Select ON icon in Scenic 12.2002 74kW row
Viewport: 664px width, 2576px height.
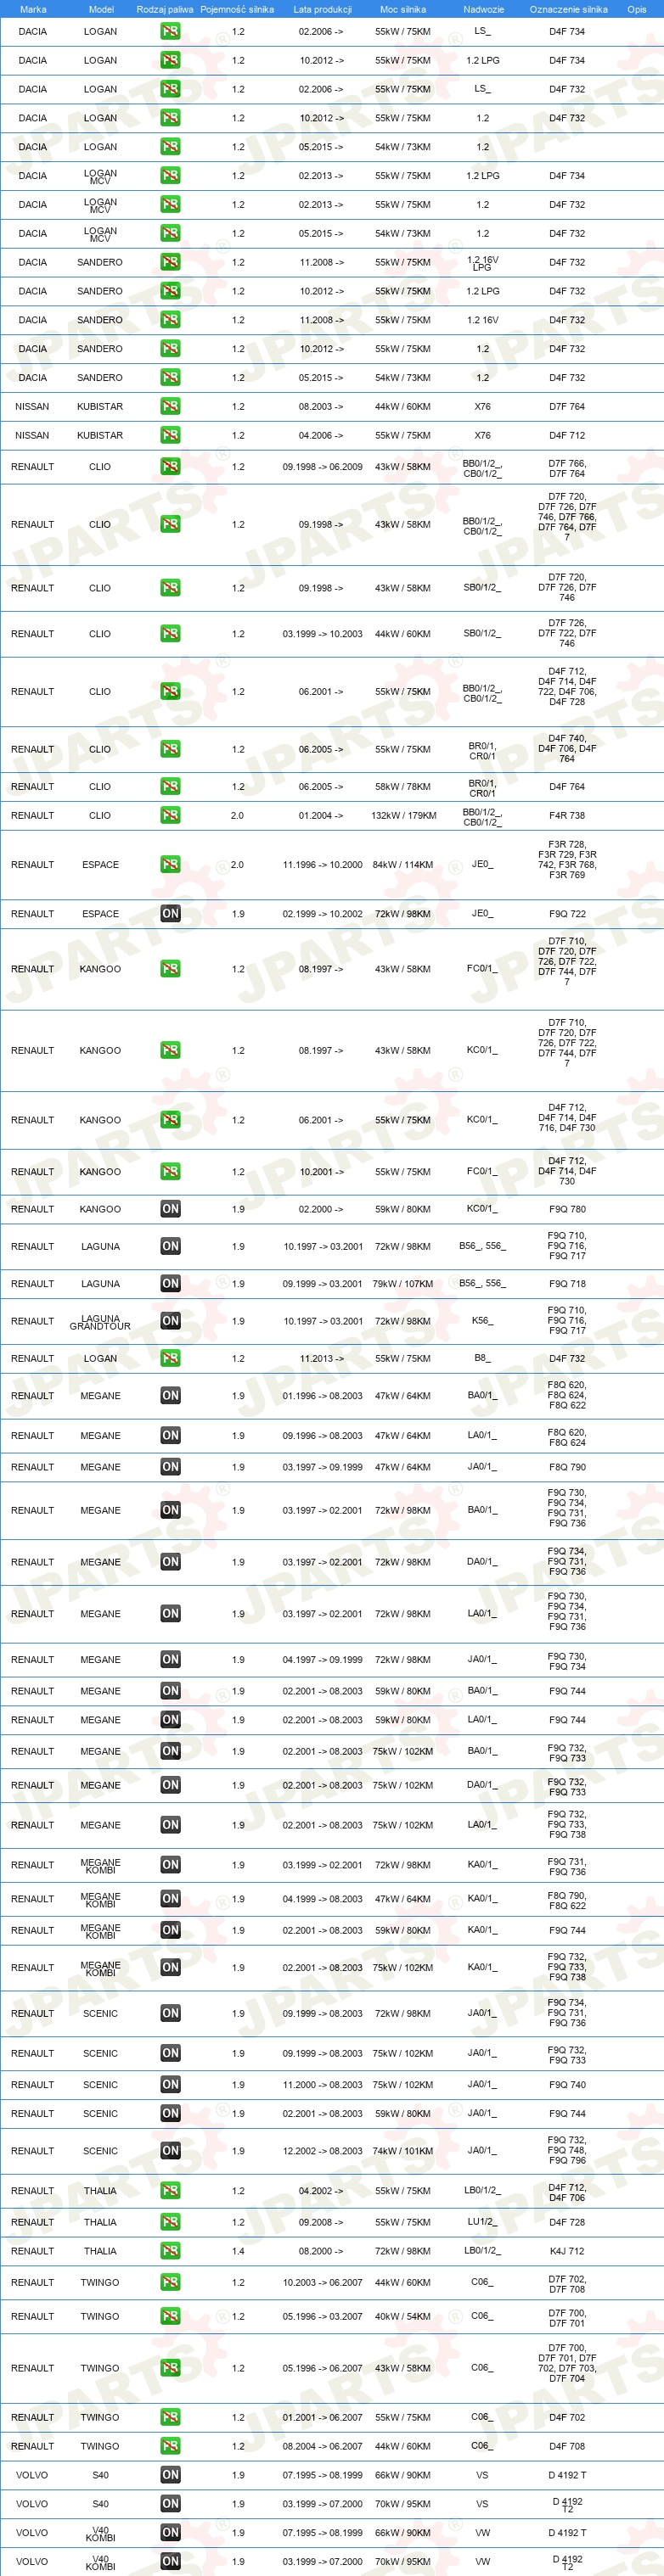click(x=170, y=2150)
